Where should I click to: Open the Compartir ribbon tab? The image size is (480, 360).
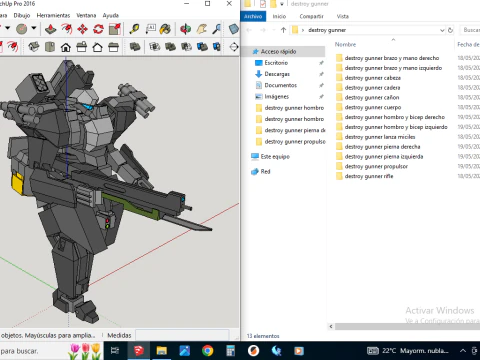tap(311, 16)
